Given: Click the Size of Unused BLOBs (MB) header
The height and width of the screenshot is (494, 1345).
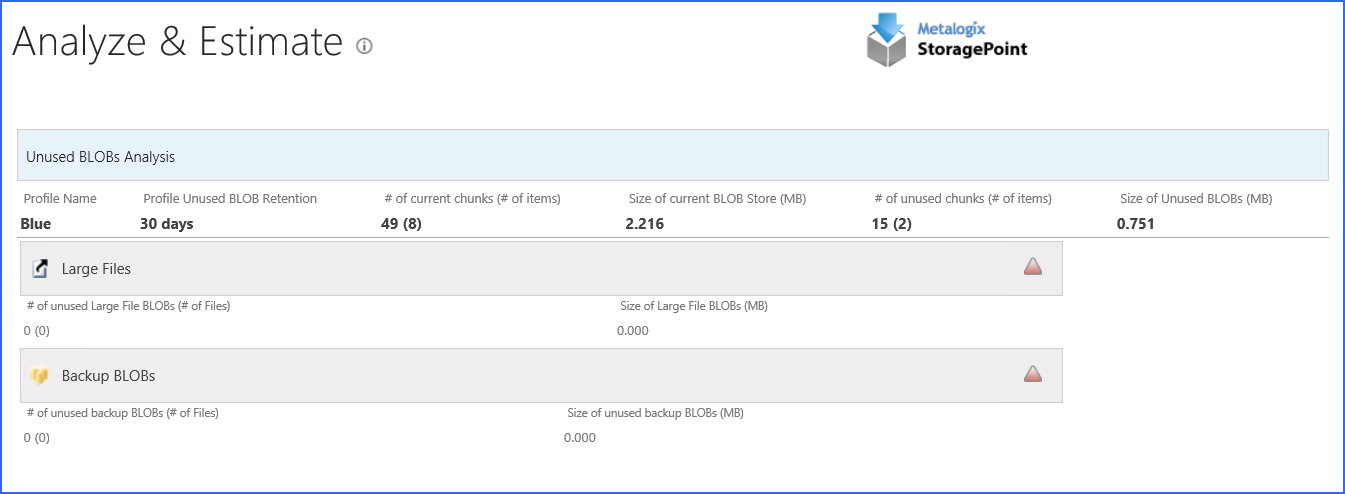Looking at the screenshot, I should click(x=1196, y=199).
